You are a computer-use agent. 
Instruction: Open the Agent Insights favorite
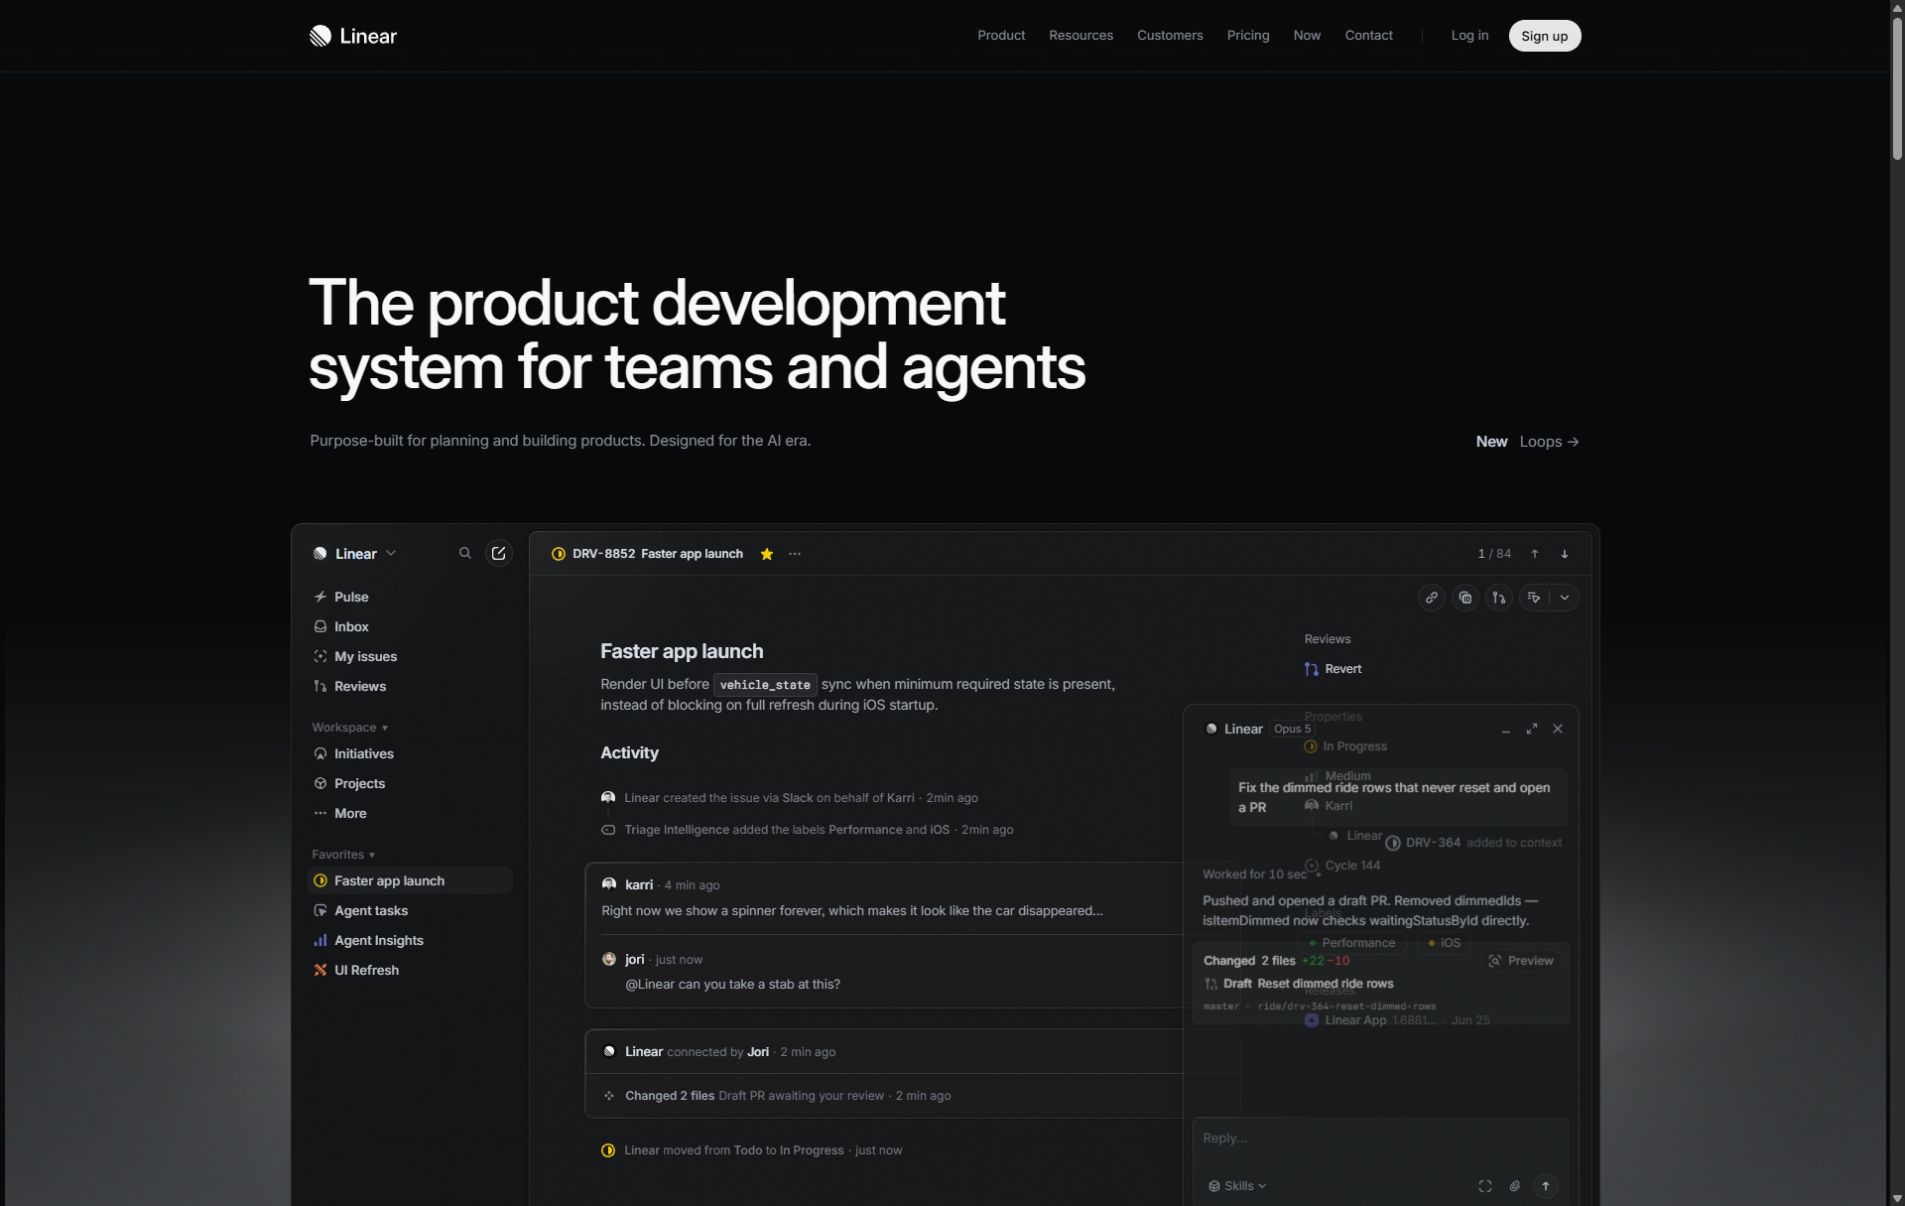410,941
